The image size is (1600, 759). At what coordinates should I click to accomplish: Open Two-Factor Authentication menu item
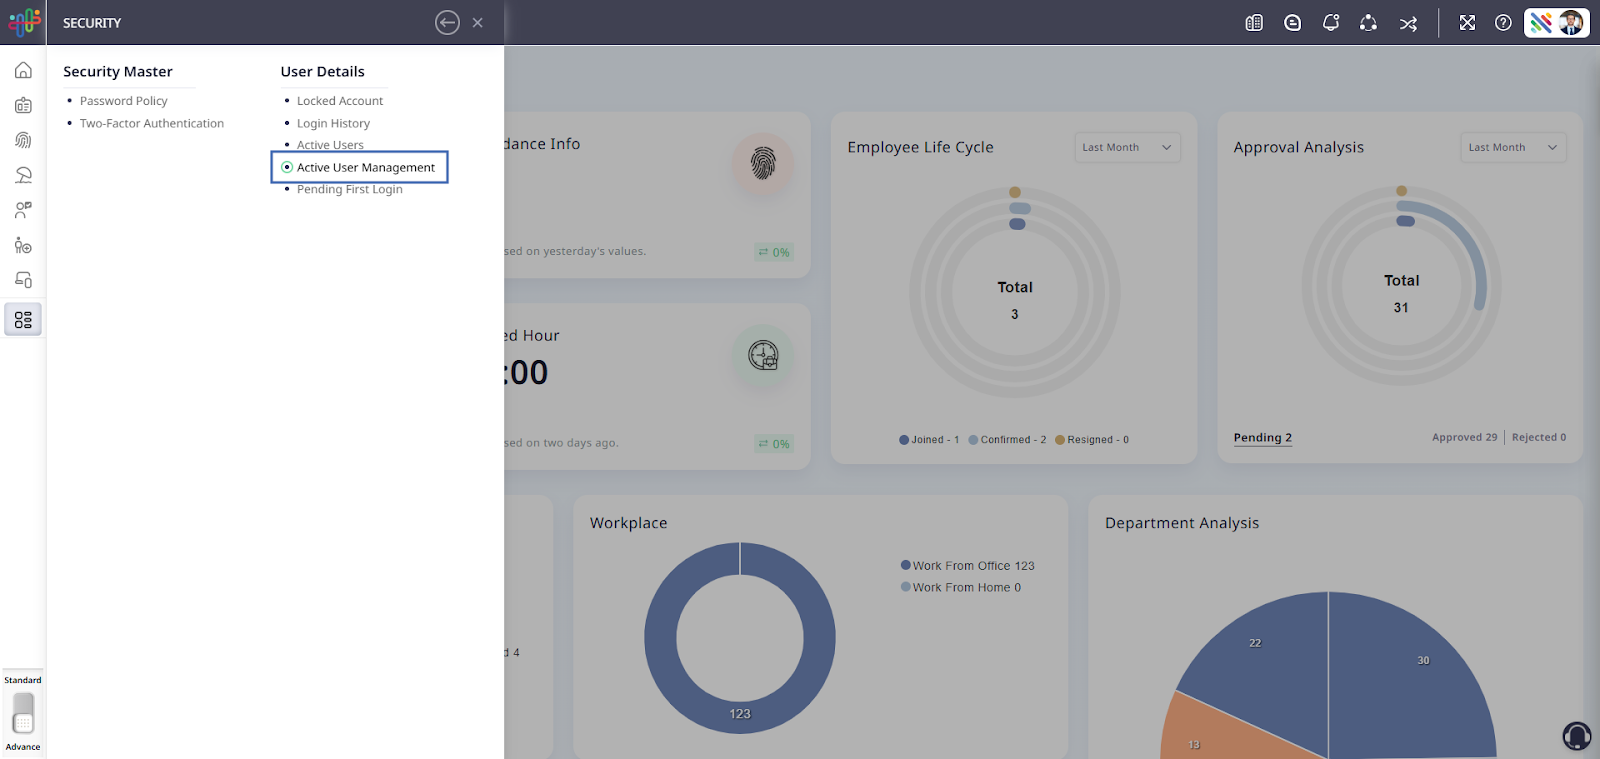click(152, 123)
